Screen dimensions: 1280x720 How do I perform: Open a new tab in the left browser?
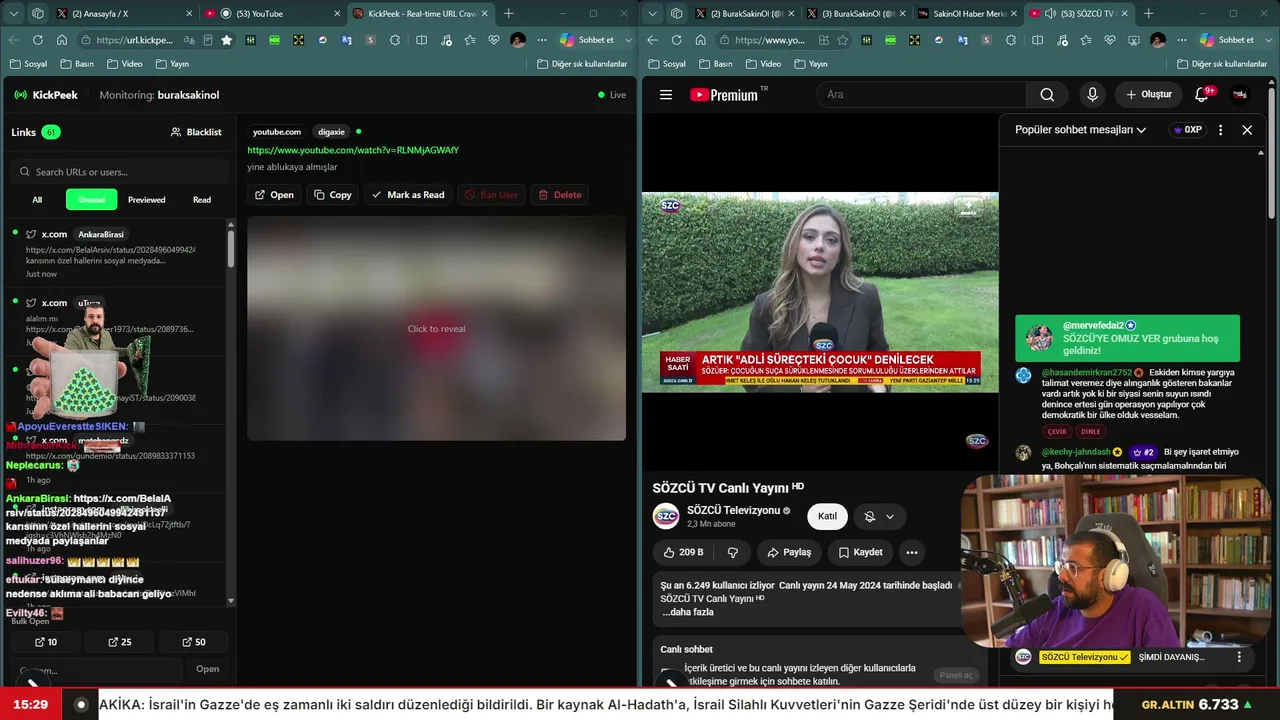tap(509, 14)
